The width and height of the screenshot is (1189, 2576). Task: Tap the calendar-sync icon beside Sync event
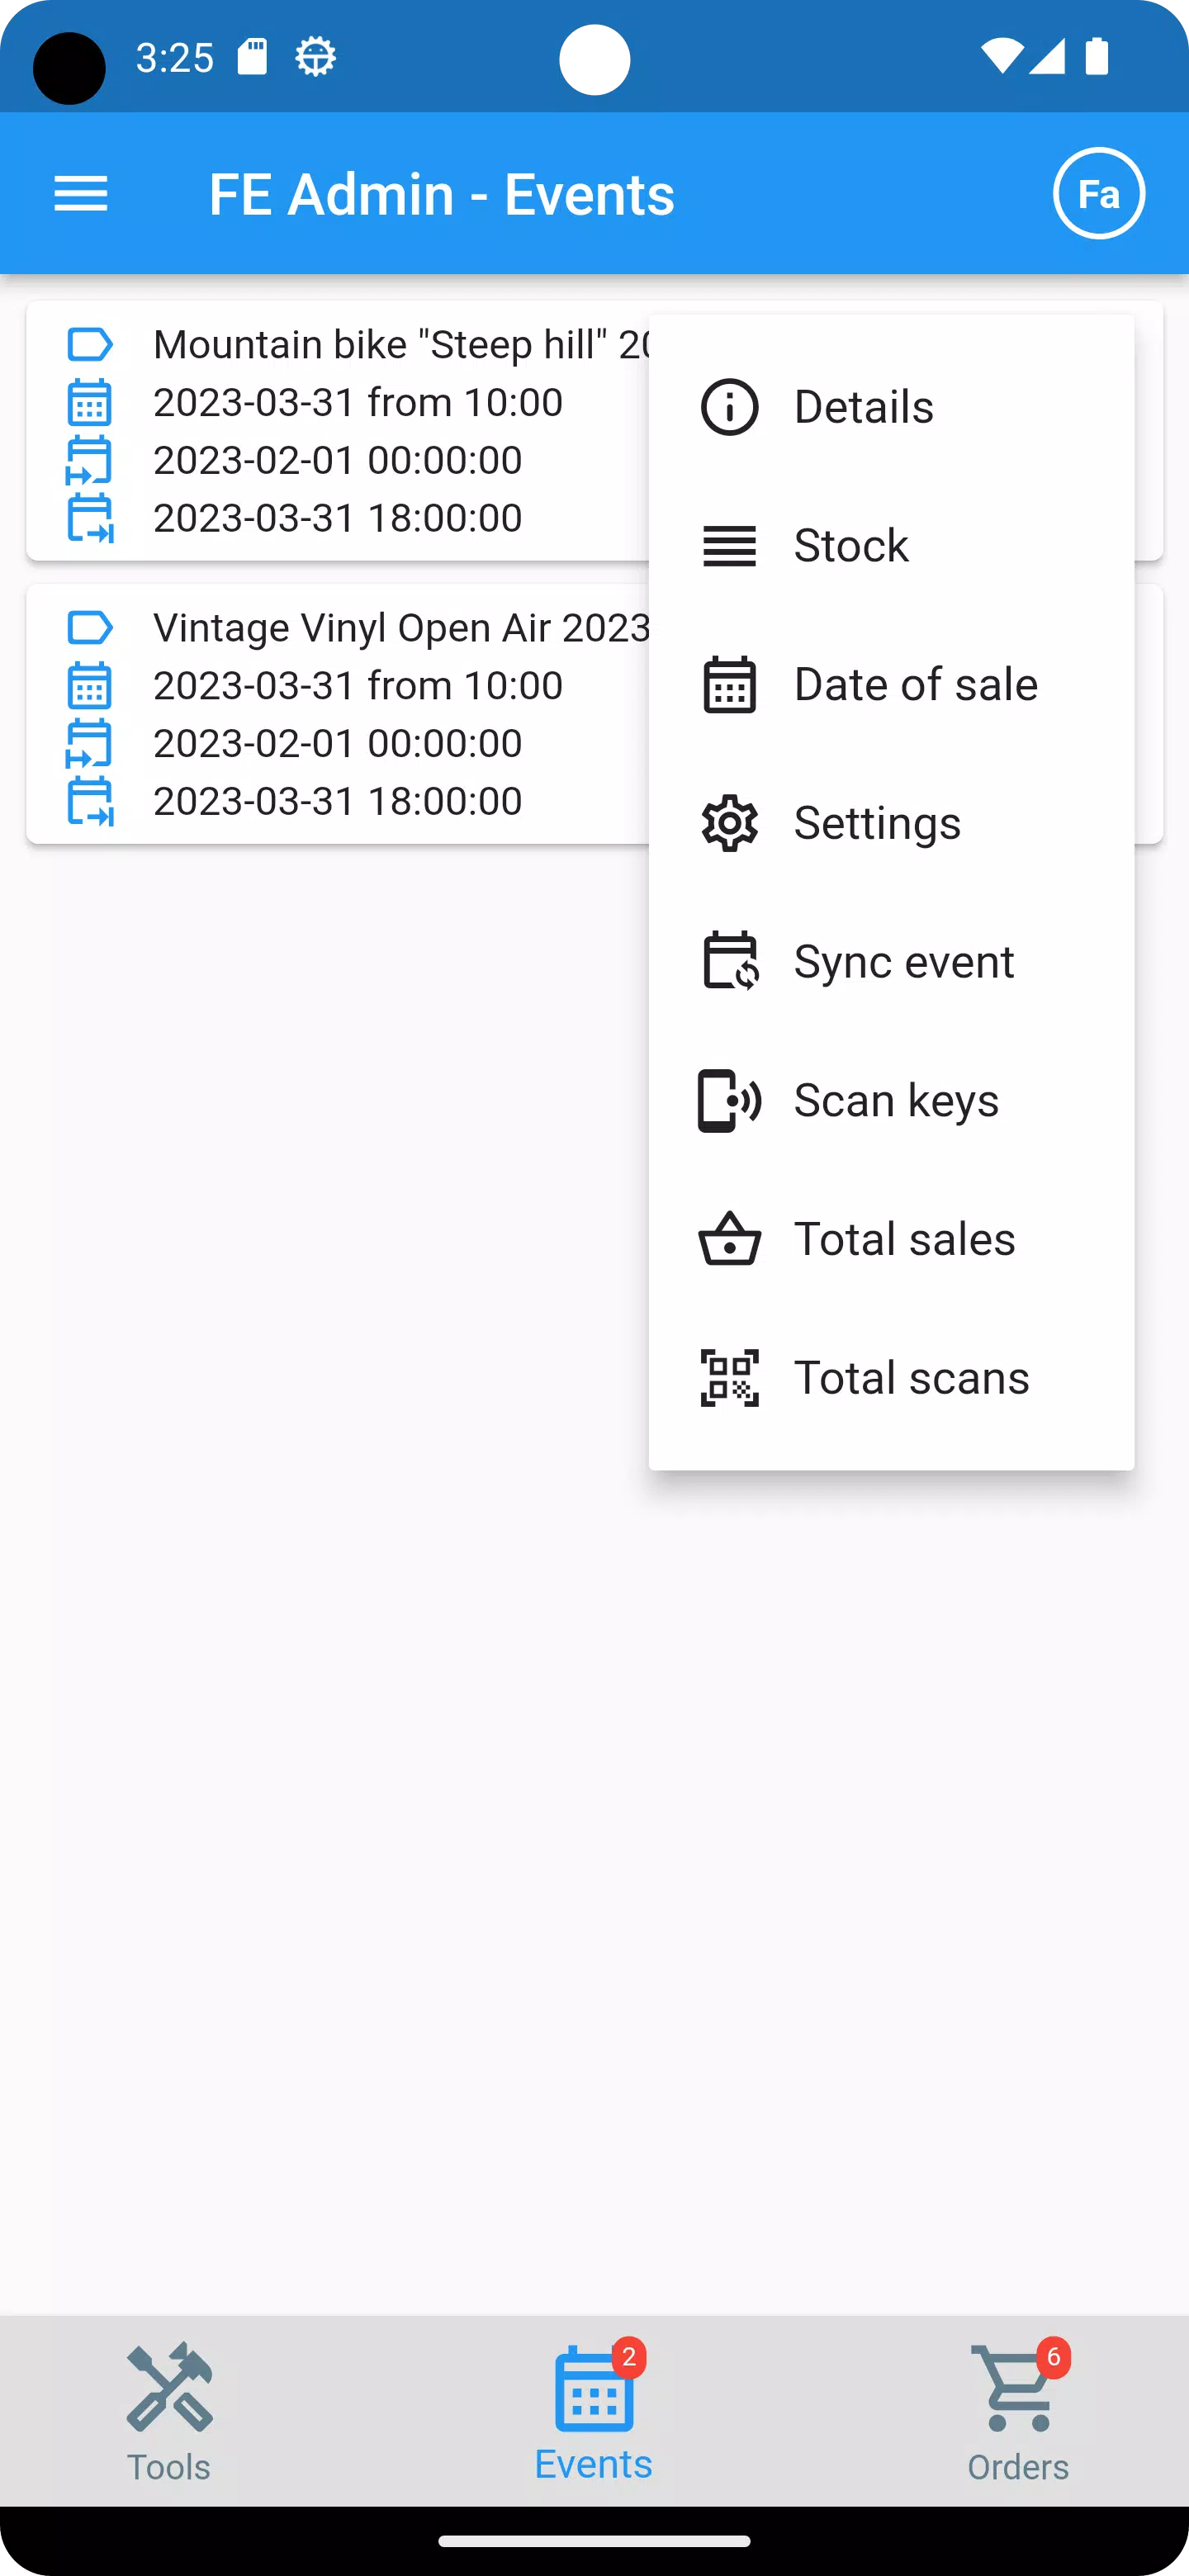(x=729, y=961)
